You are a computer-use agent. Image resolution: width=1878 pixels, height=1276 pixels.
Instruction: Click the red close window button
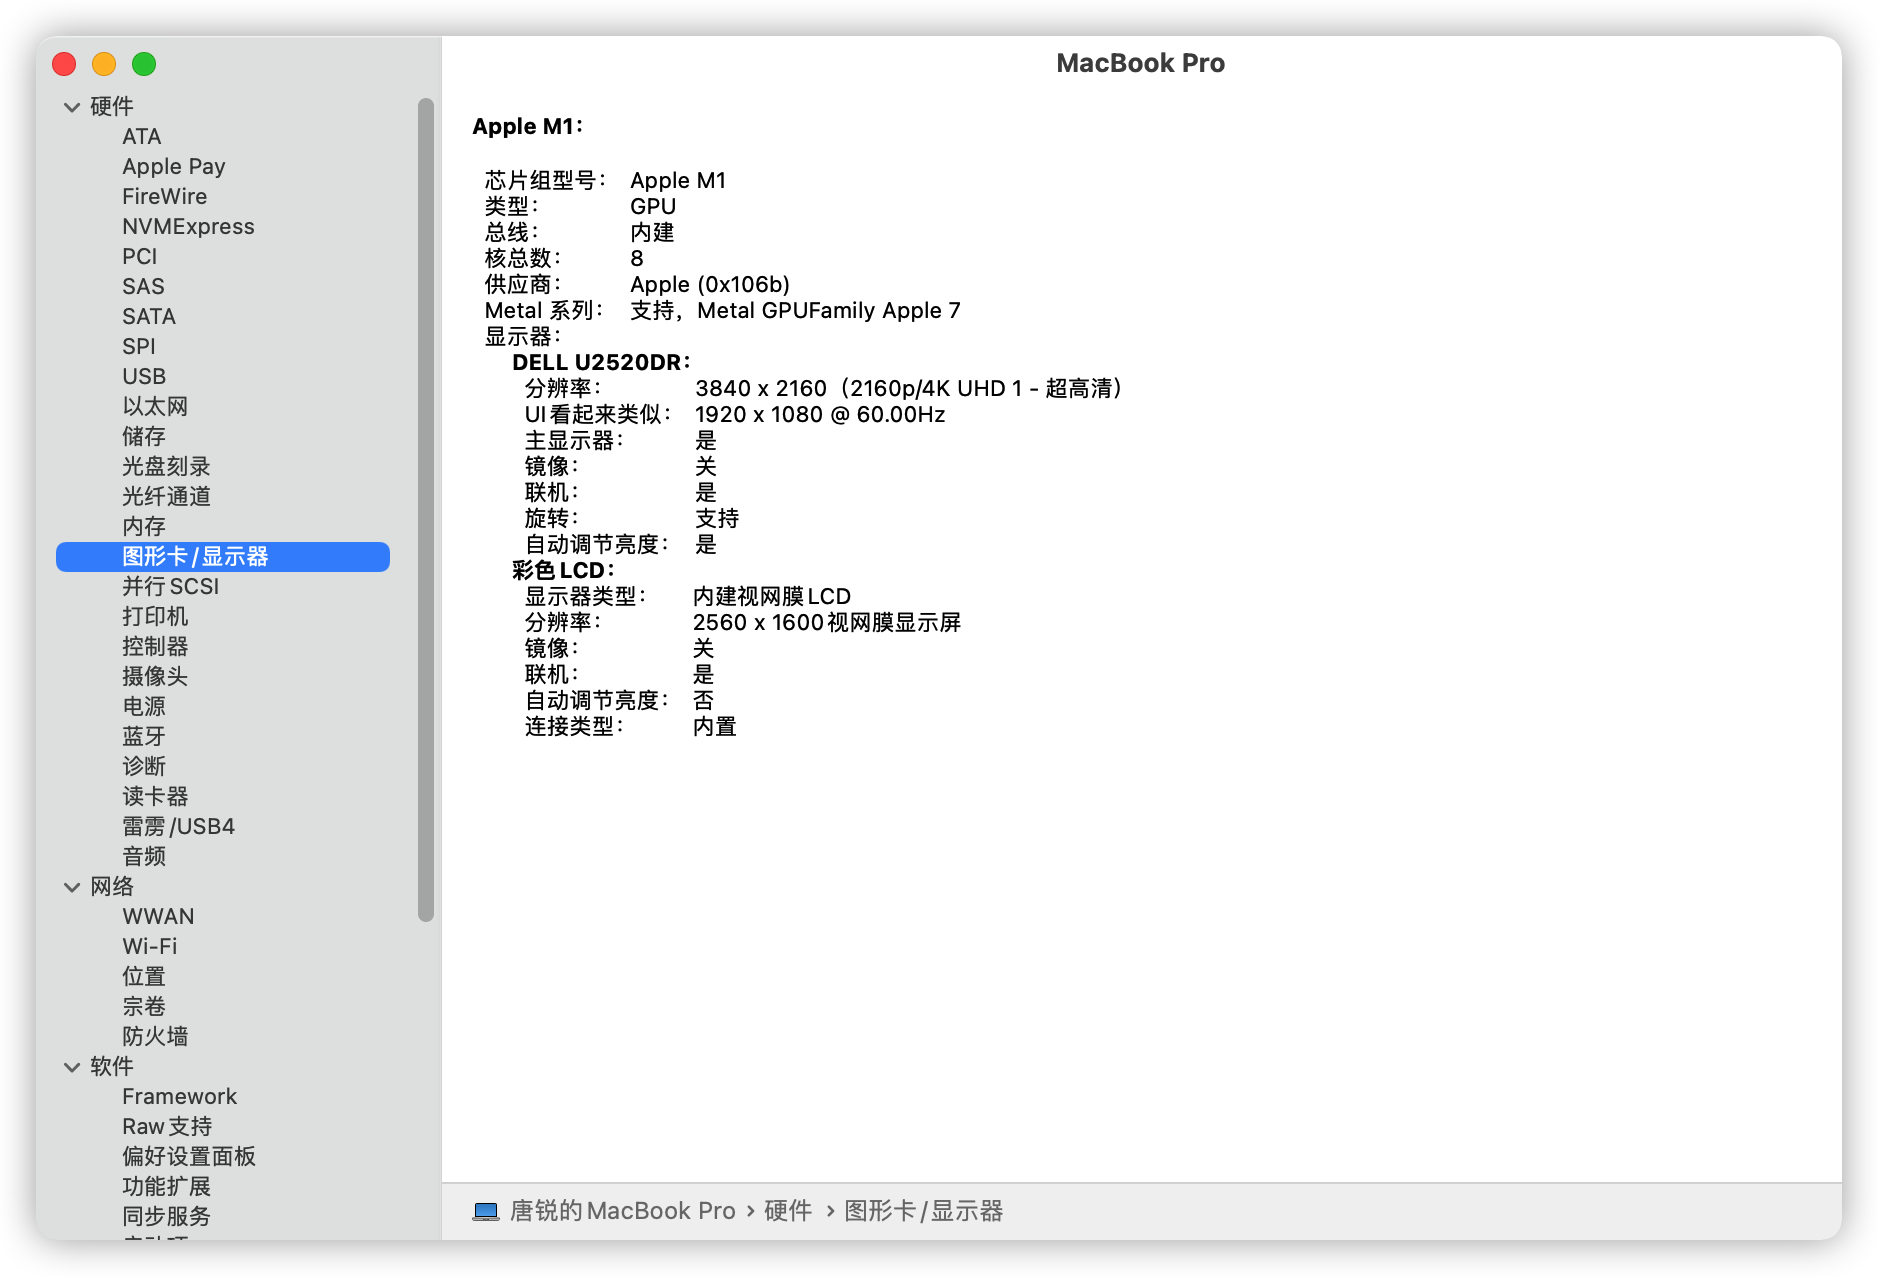(64, 64)
